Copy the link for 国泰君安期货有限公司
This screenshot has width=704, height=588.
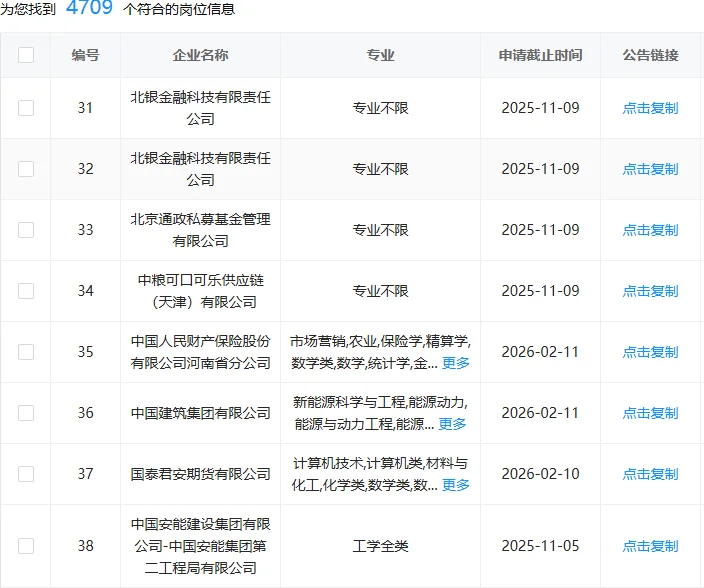[x=650, y=474]
